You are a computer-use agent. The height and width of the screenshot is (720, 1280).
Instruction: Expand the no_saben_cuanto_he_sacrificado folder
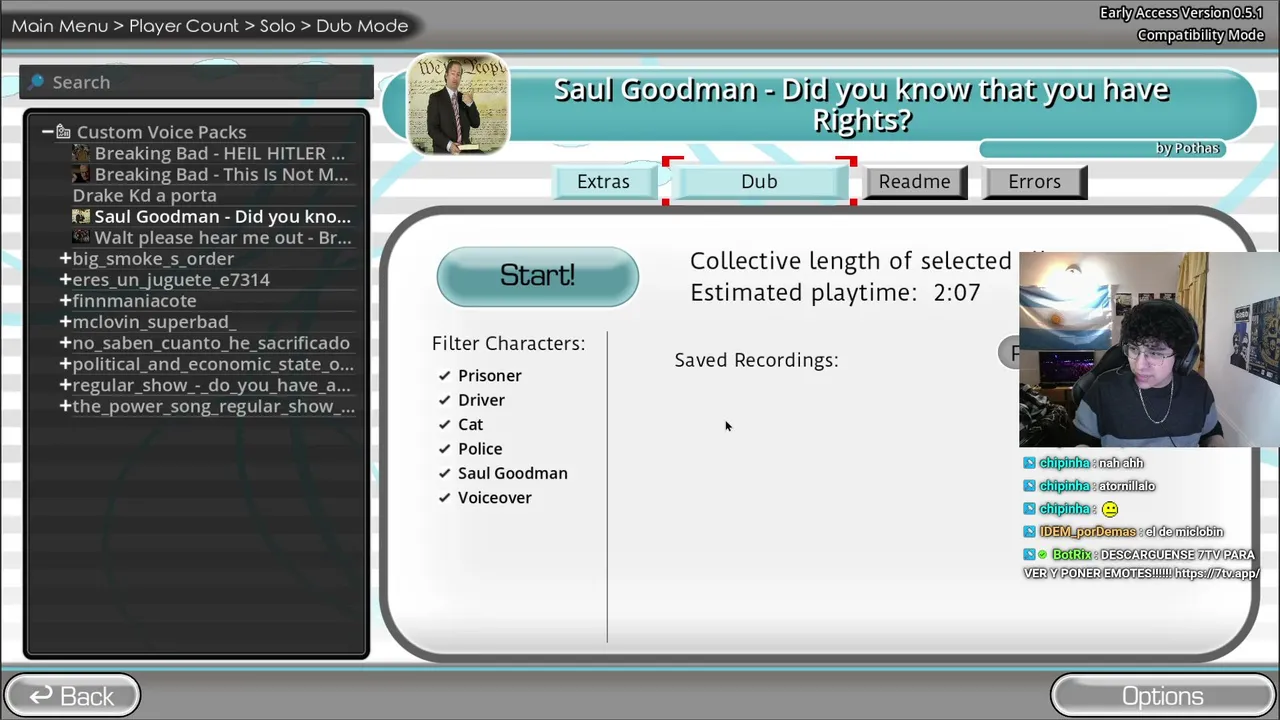(65, 342)
